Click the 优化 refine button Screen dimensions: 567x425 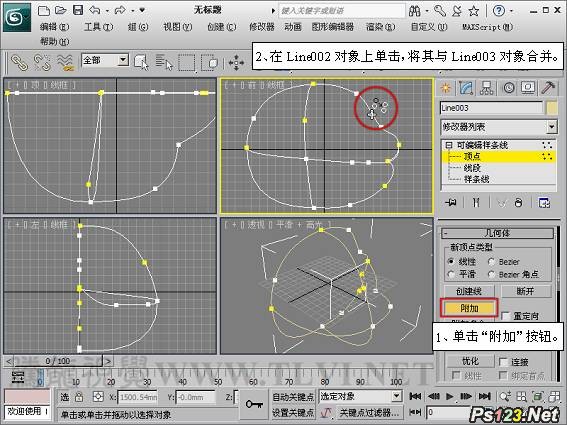470,361
